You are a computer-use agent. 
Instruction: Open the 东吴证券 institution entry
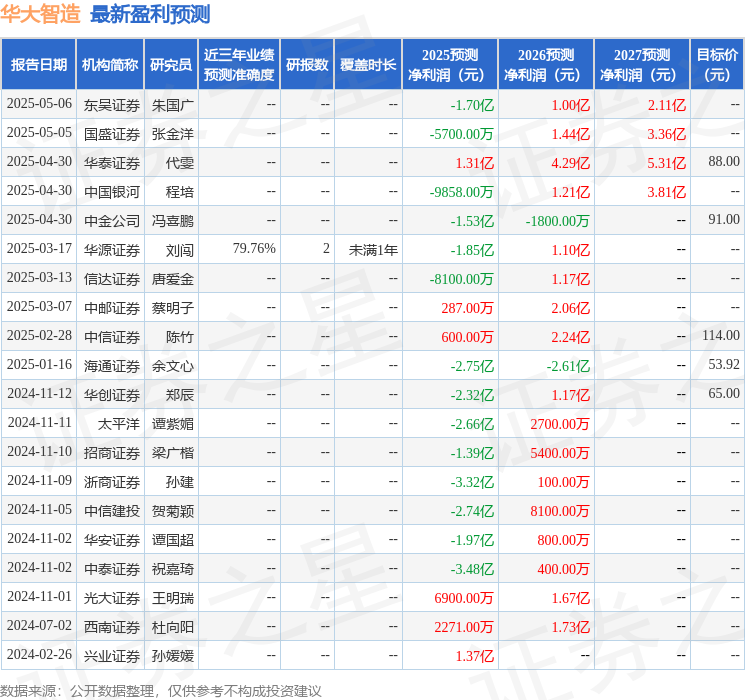(112, 104)
